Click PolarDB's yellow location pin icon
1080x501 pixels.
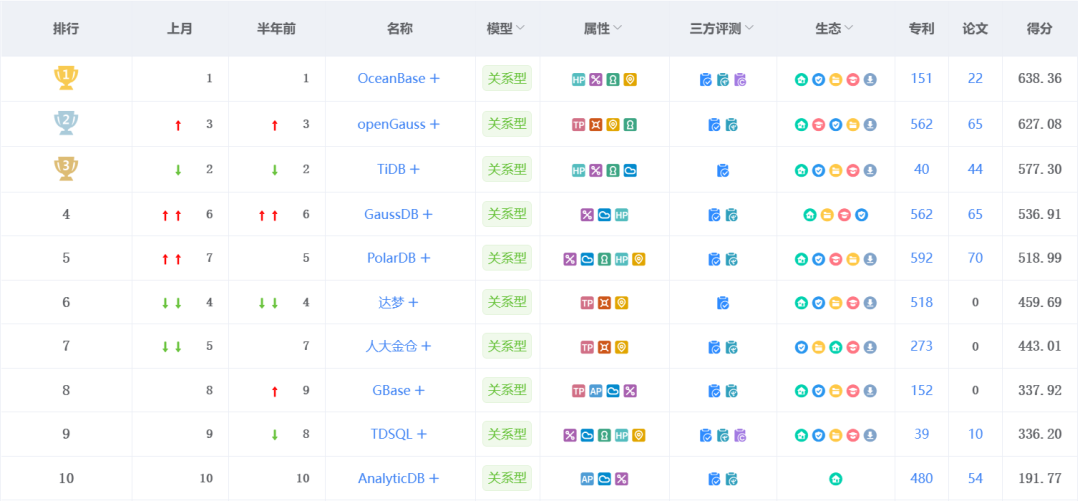[639, 259]
